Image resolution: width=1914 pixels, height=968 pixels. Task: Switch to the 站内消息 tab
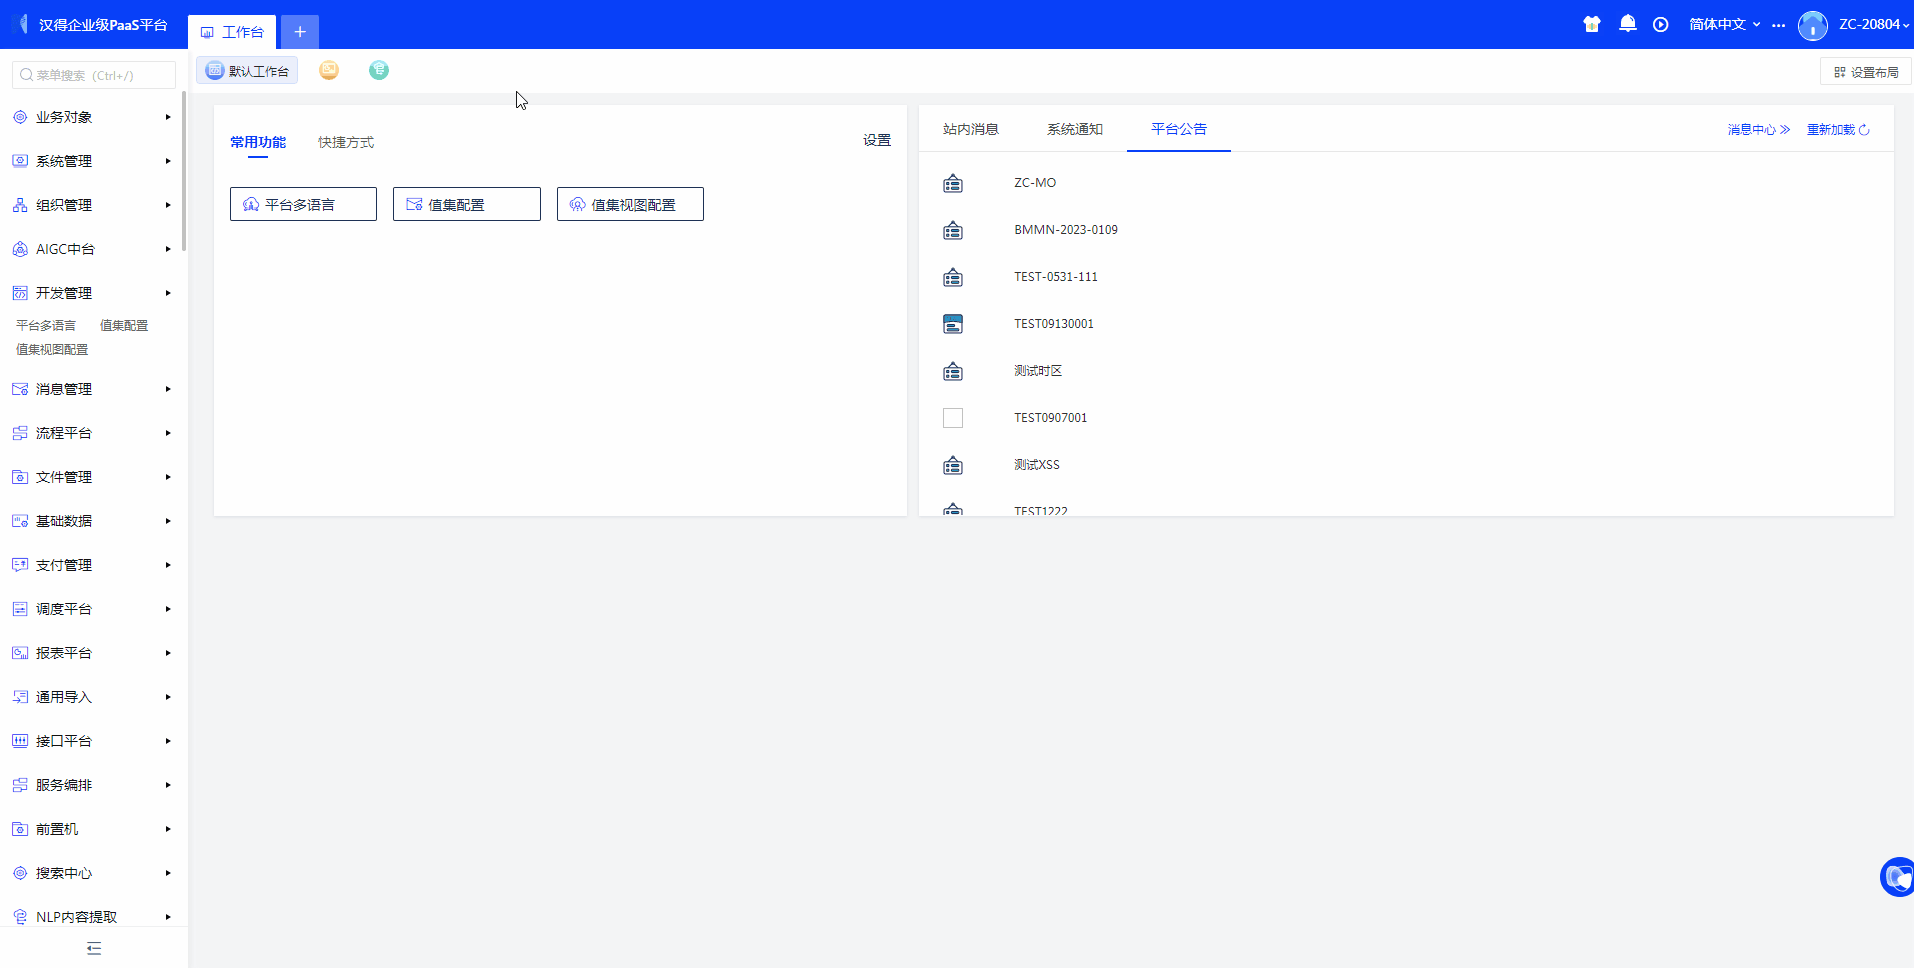[x=971, y=129]
